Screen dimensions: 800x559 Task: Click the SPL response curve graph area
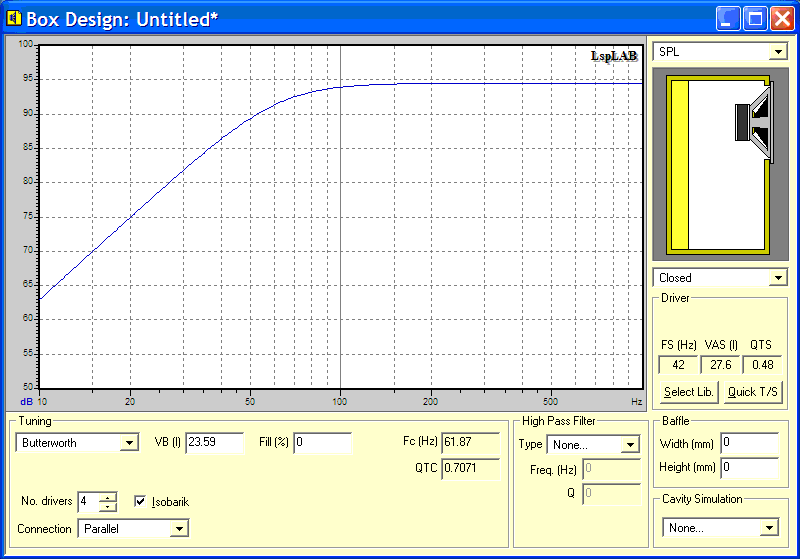point(341,217)
